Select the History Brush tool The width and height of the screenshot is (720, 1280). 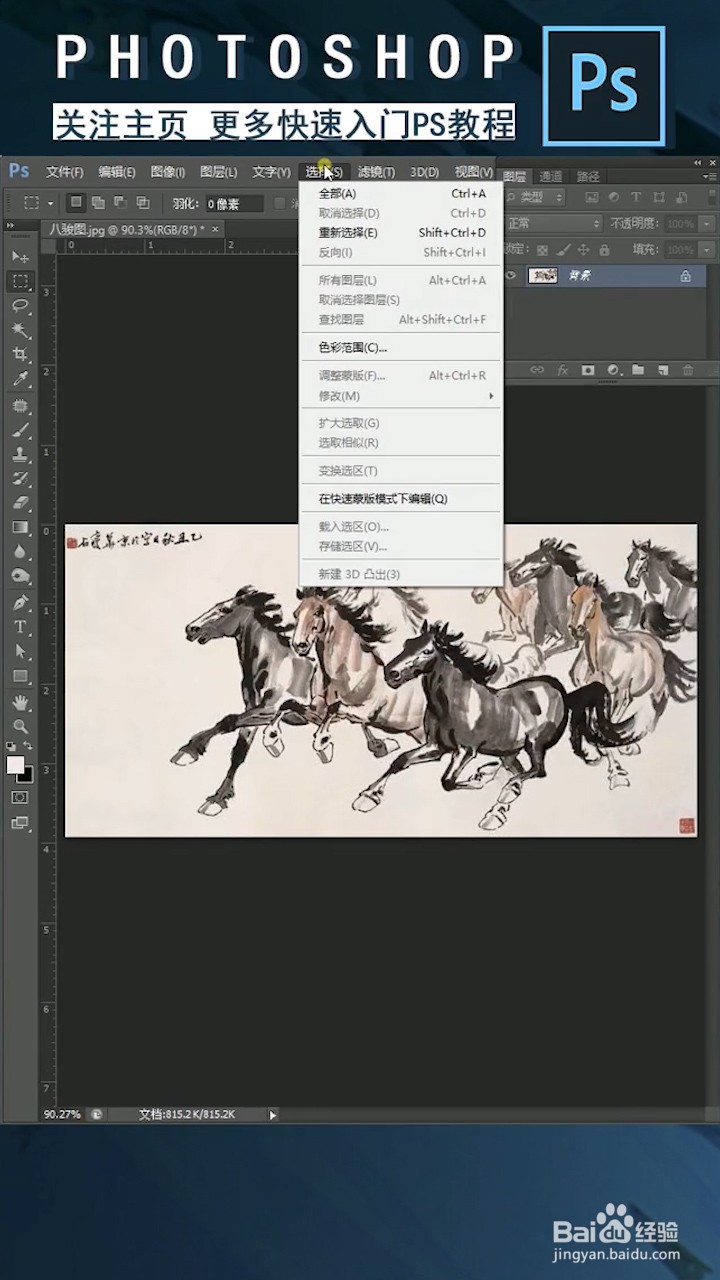(20, 479)
